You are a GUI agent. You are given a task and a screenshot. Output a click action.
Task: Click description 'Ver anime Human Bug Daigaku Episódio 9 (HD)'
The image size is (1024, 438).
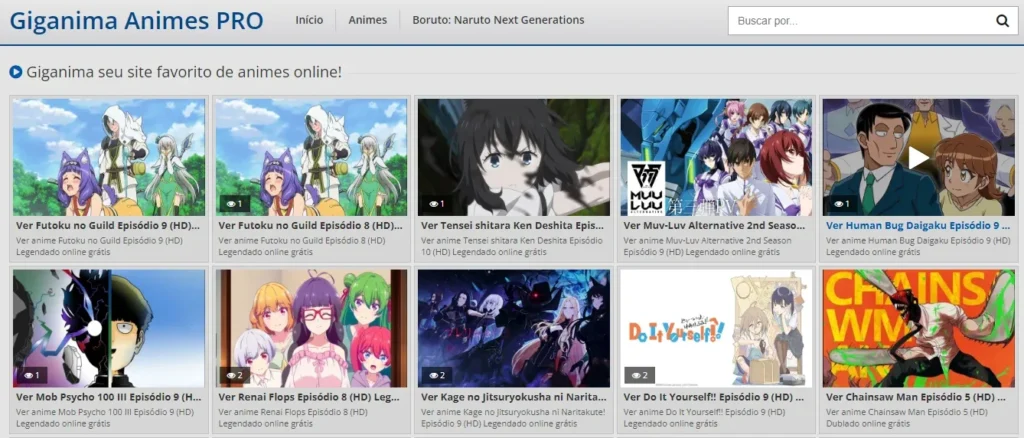(916, 241)
